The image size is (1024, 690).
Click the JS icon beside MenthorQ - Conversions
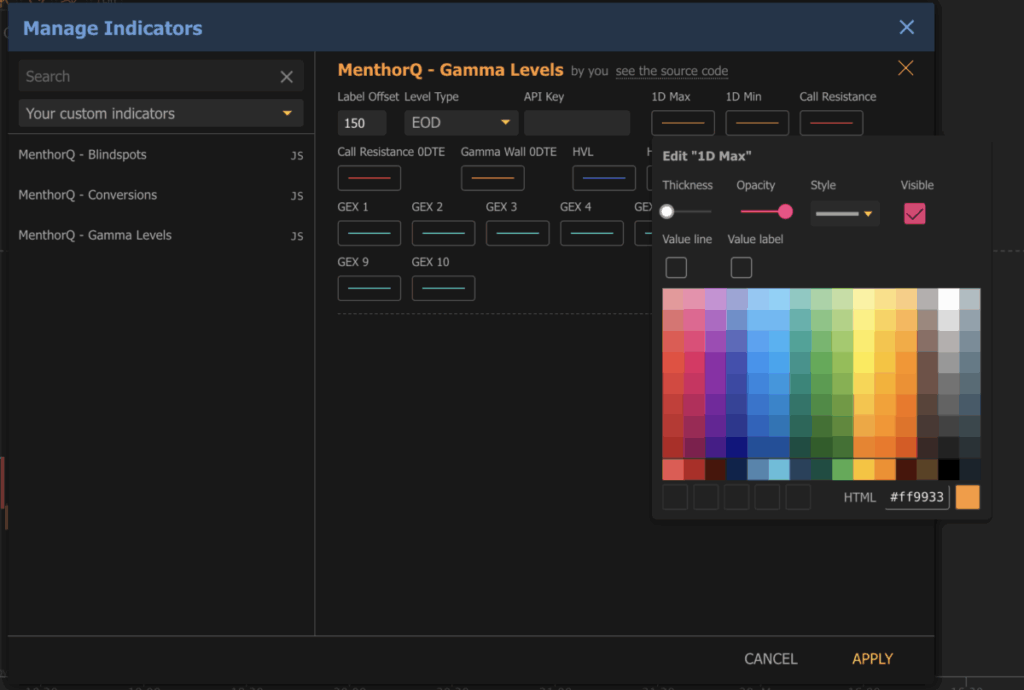point(296,195)
